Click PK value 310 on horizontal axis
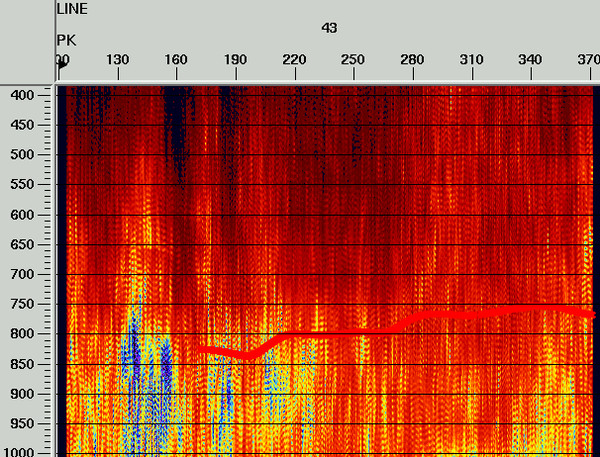The width and height of the screenshot is (600, 457). [x=472, y=59]
